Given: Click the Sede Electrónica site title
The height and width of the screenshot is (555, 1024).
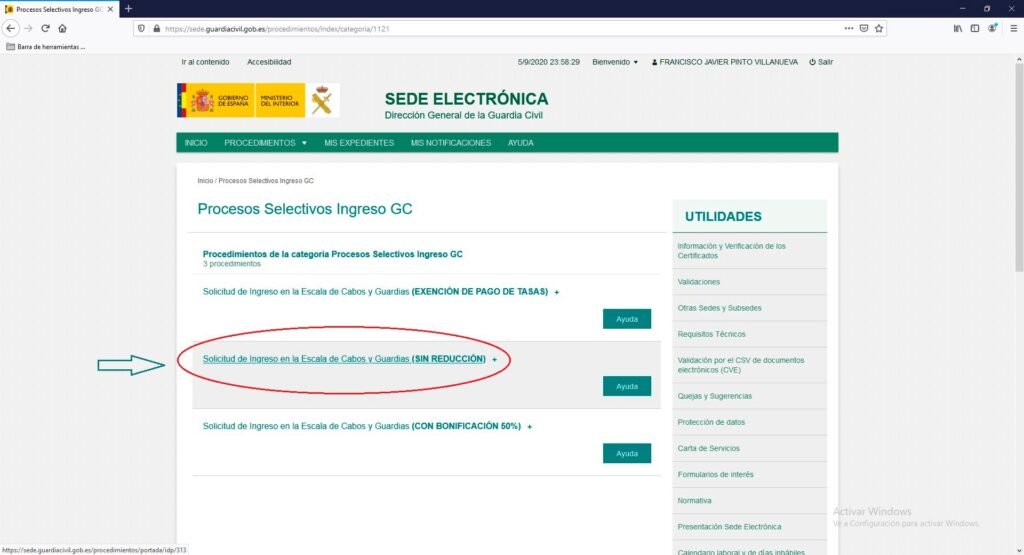Looking at the screenshot, I should click(x=466, y=99).
